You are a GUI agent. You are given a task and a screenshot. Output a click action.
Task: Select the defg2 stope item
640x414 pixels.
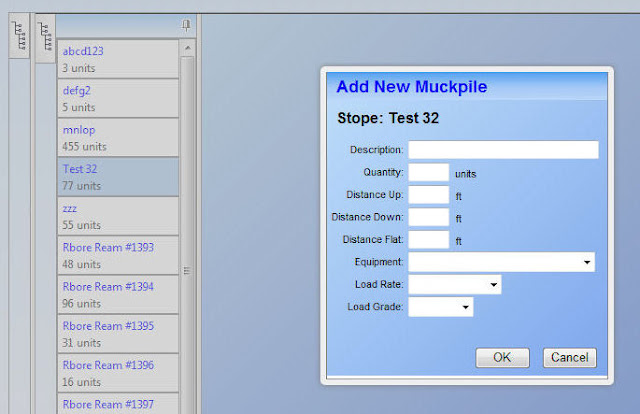coord(118,98)
